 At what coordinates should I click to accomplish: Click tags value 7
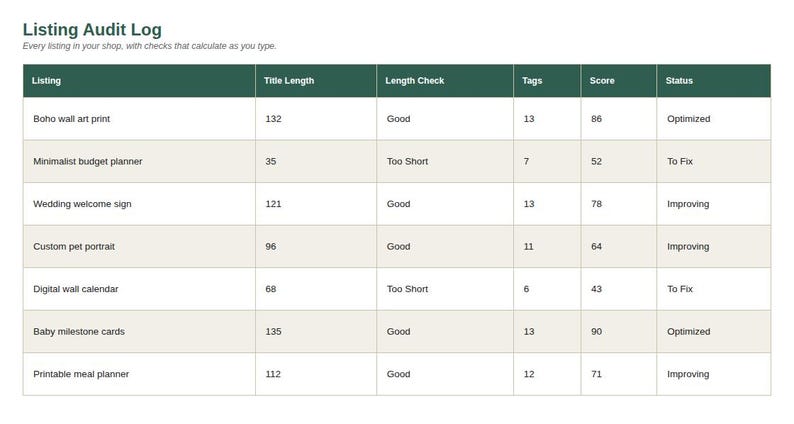(526, 162)
